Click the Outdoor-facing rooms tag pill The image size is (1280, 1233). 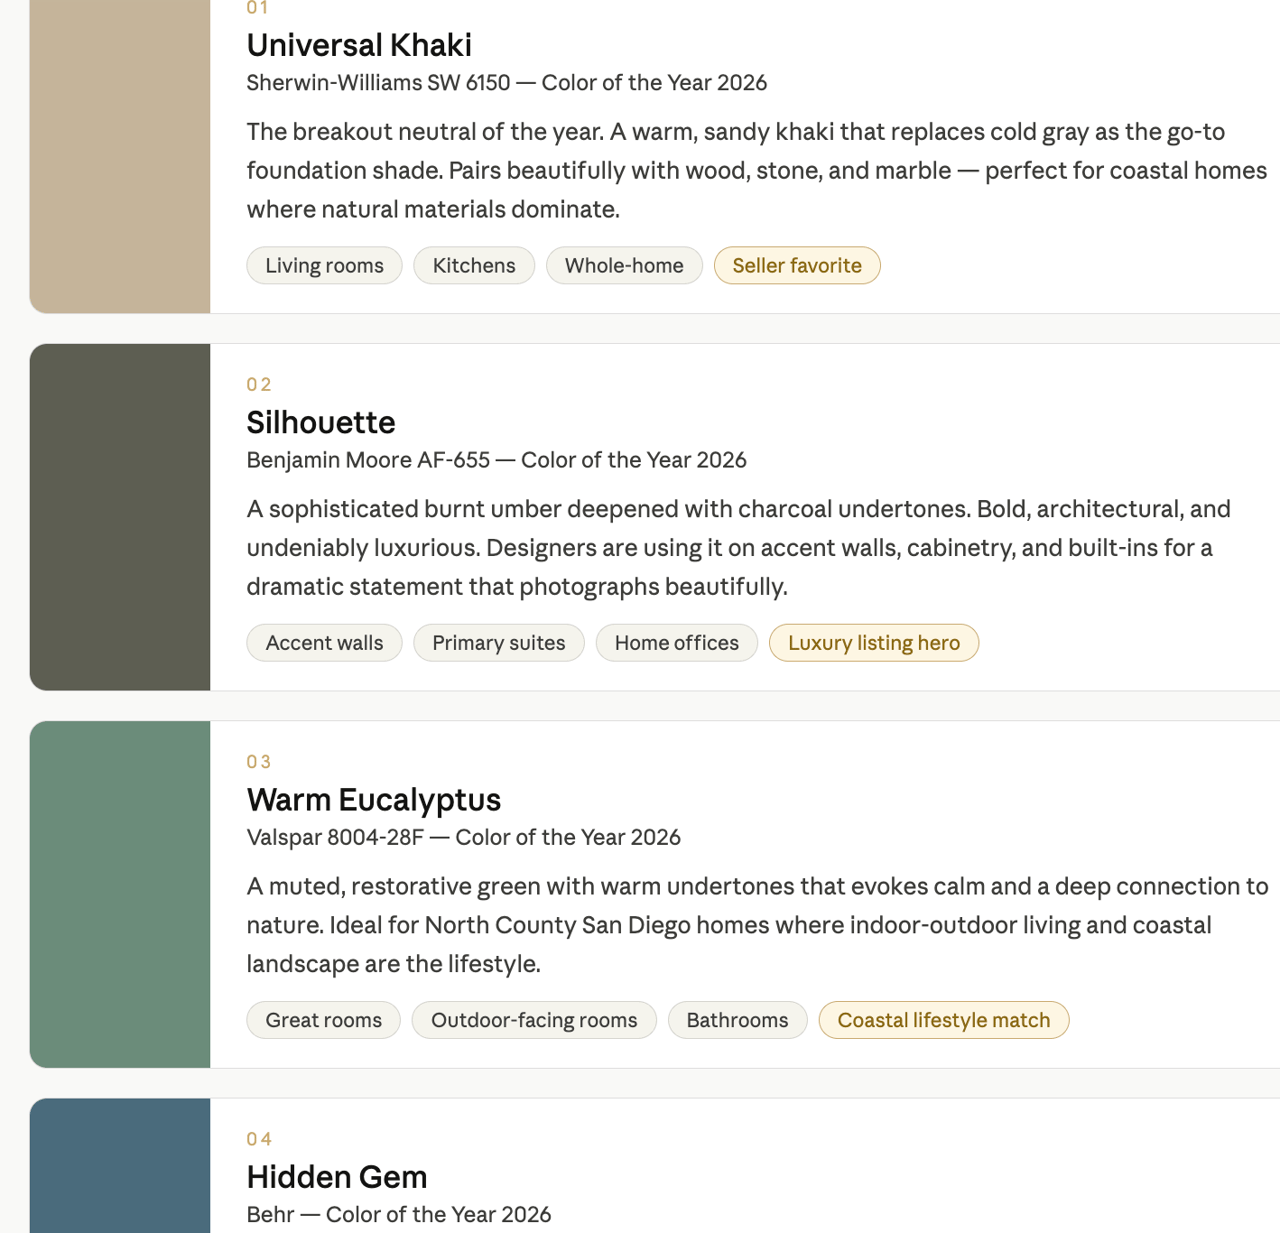pos(534,1019)
